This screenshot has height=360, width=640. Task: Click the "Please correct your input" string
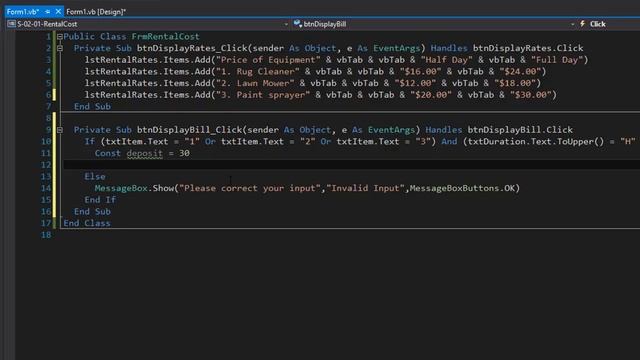250,188
